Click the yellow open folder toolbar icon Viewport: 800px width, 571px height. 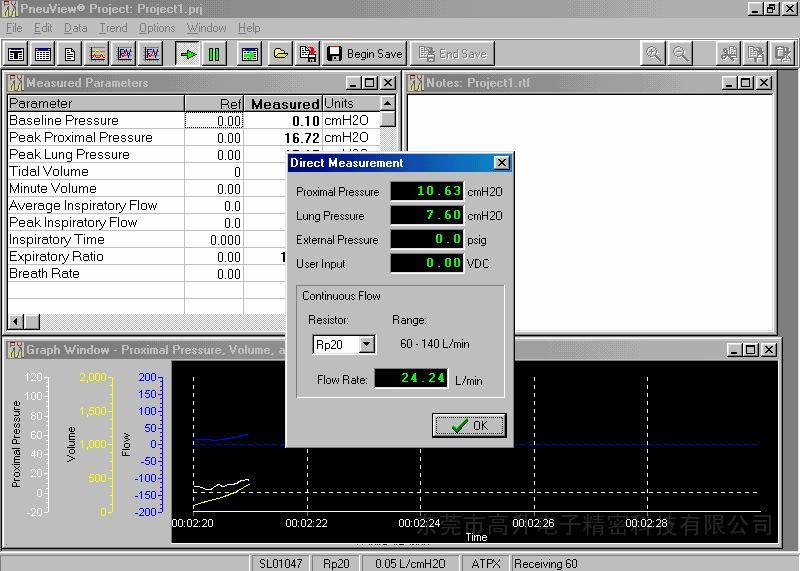coord(281,54)
